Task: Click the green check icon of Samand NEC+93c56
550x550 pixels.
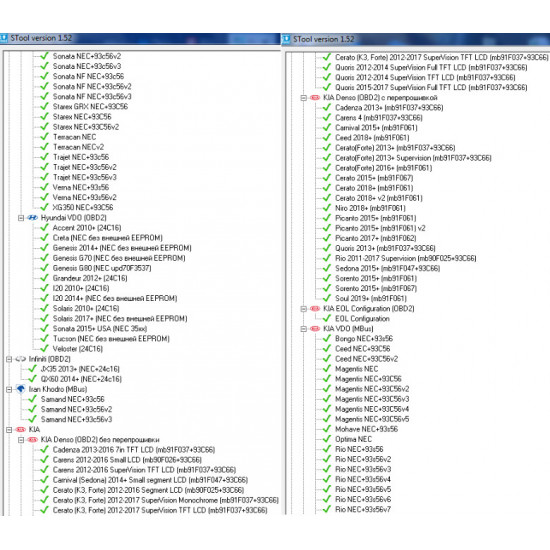Action: coord(32,399)
